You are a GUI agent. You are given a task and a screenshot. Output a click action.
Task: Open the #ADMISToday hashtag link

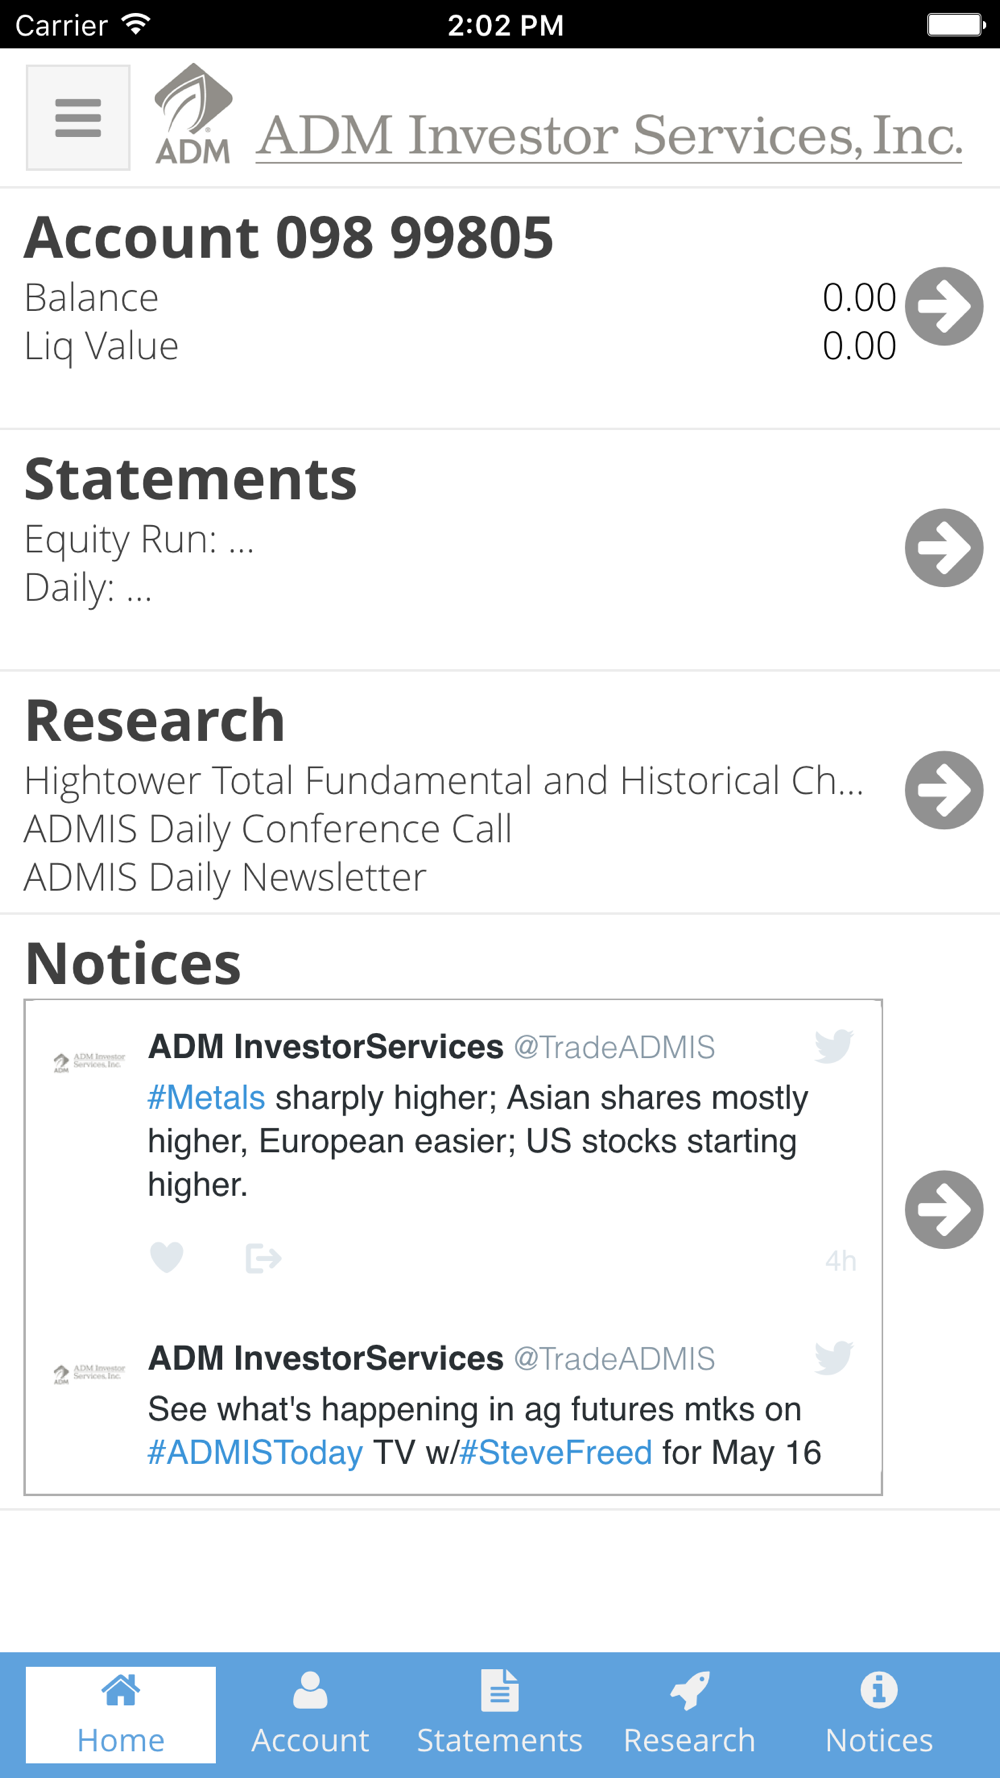tap(255, 1452)
